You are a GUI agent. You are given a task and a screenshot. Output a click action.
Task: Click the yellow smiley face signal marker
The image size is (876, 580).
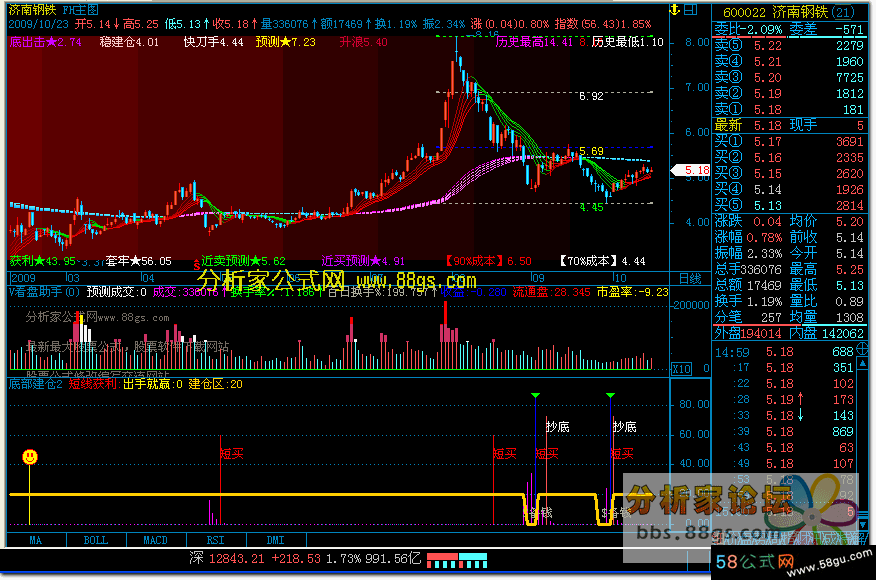click(30, 457)
